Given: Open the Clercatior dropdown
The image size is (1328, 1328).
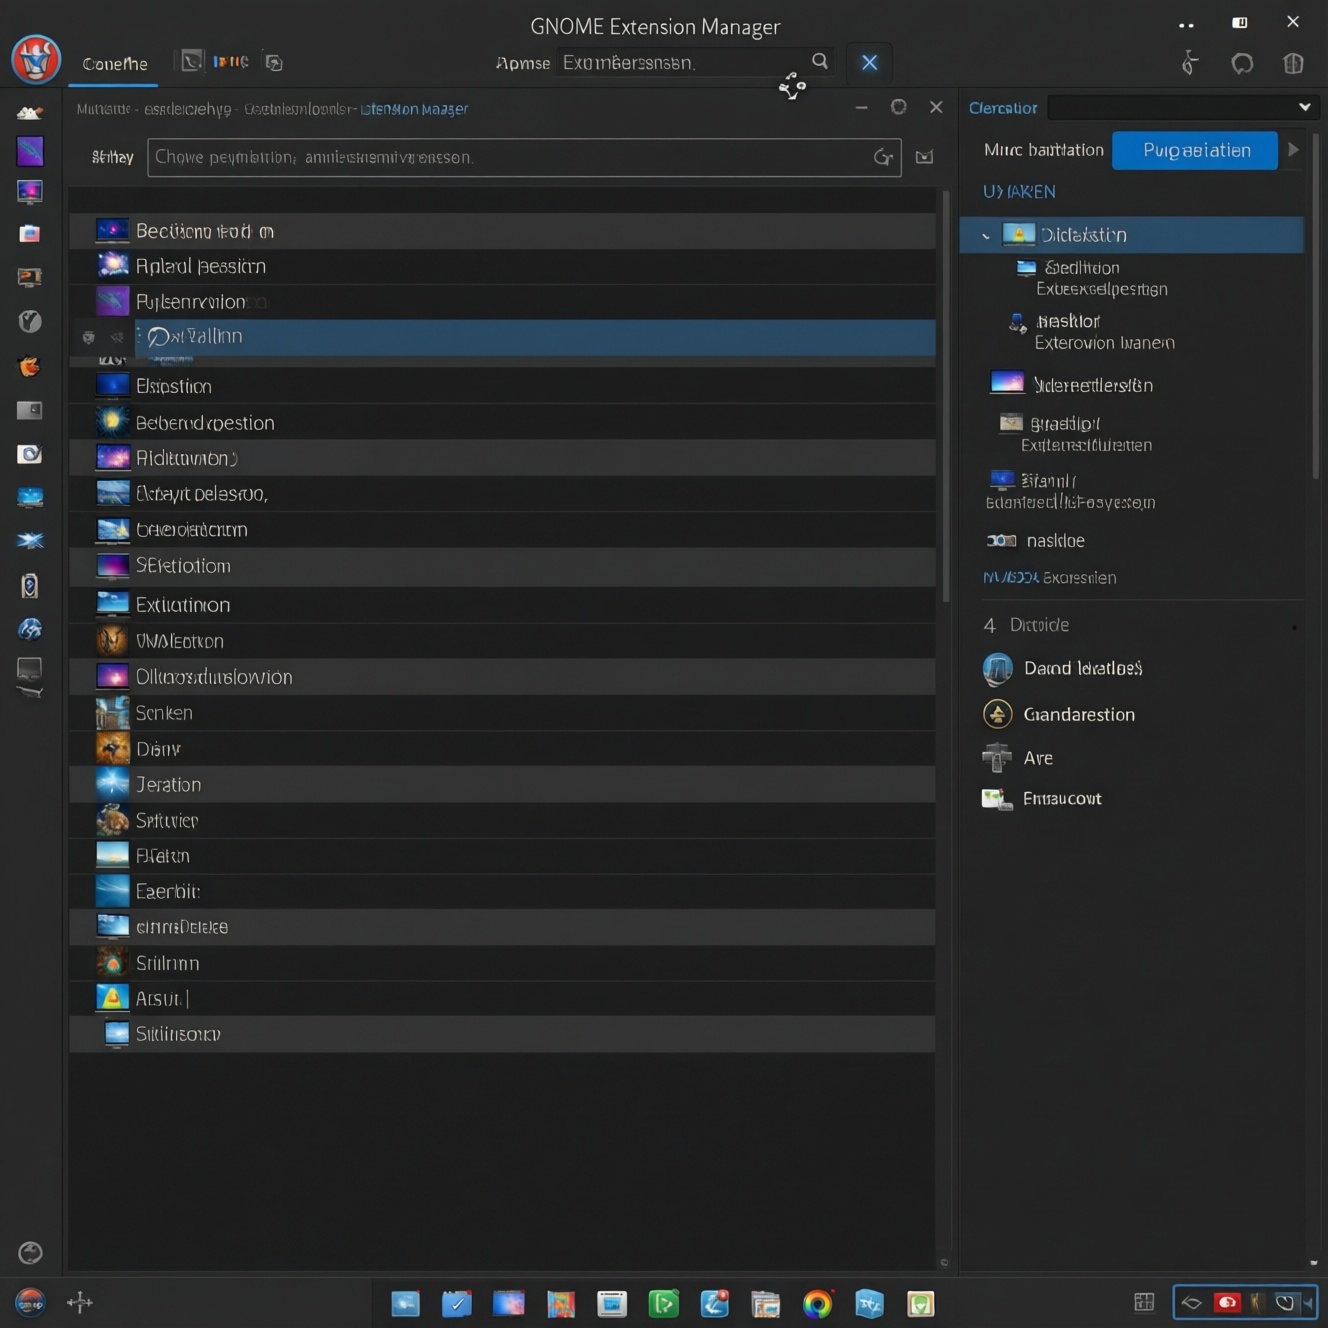Looking at the screenshot, I should point(1183,107).
